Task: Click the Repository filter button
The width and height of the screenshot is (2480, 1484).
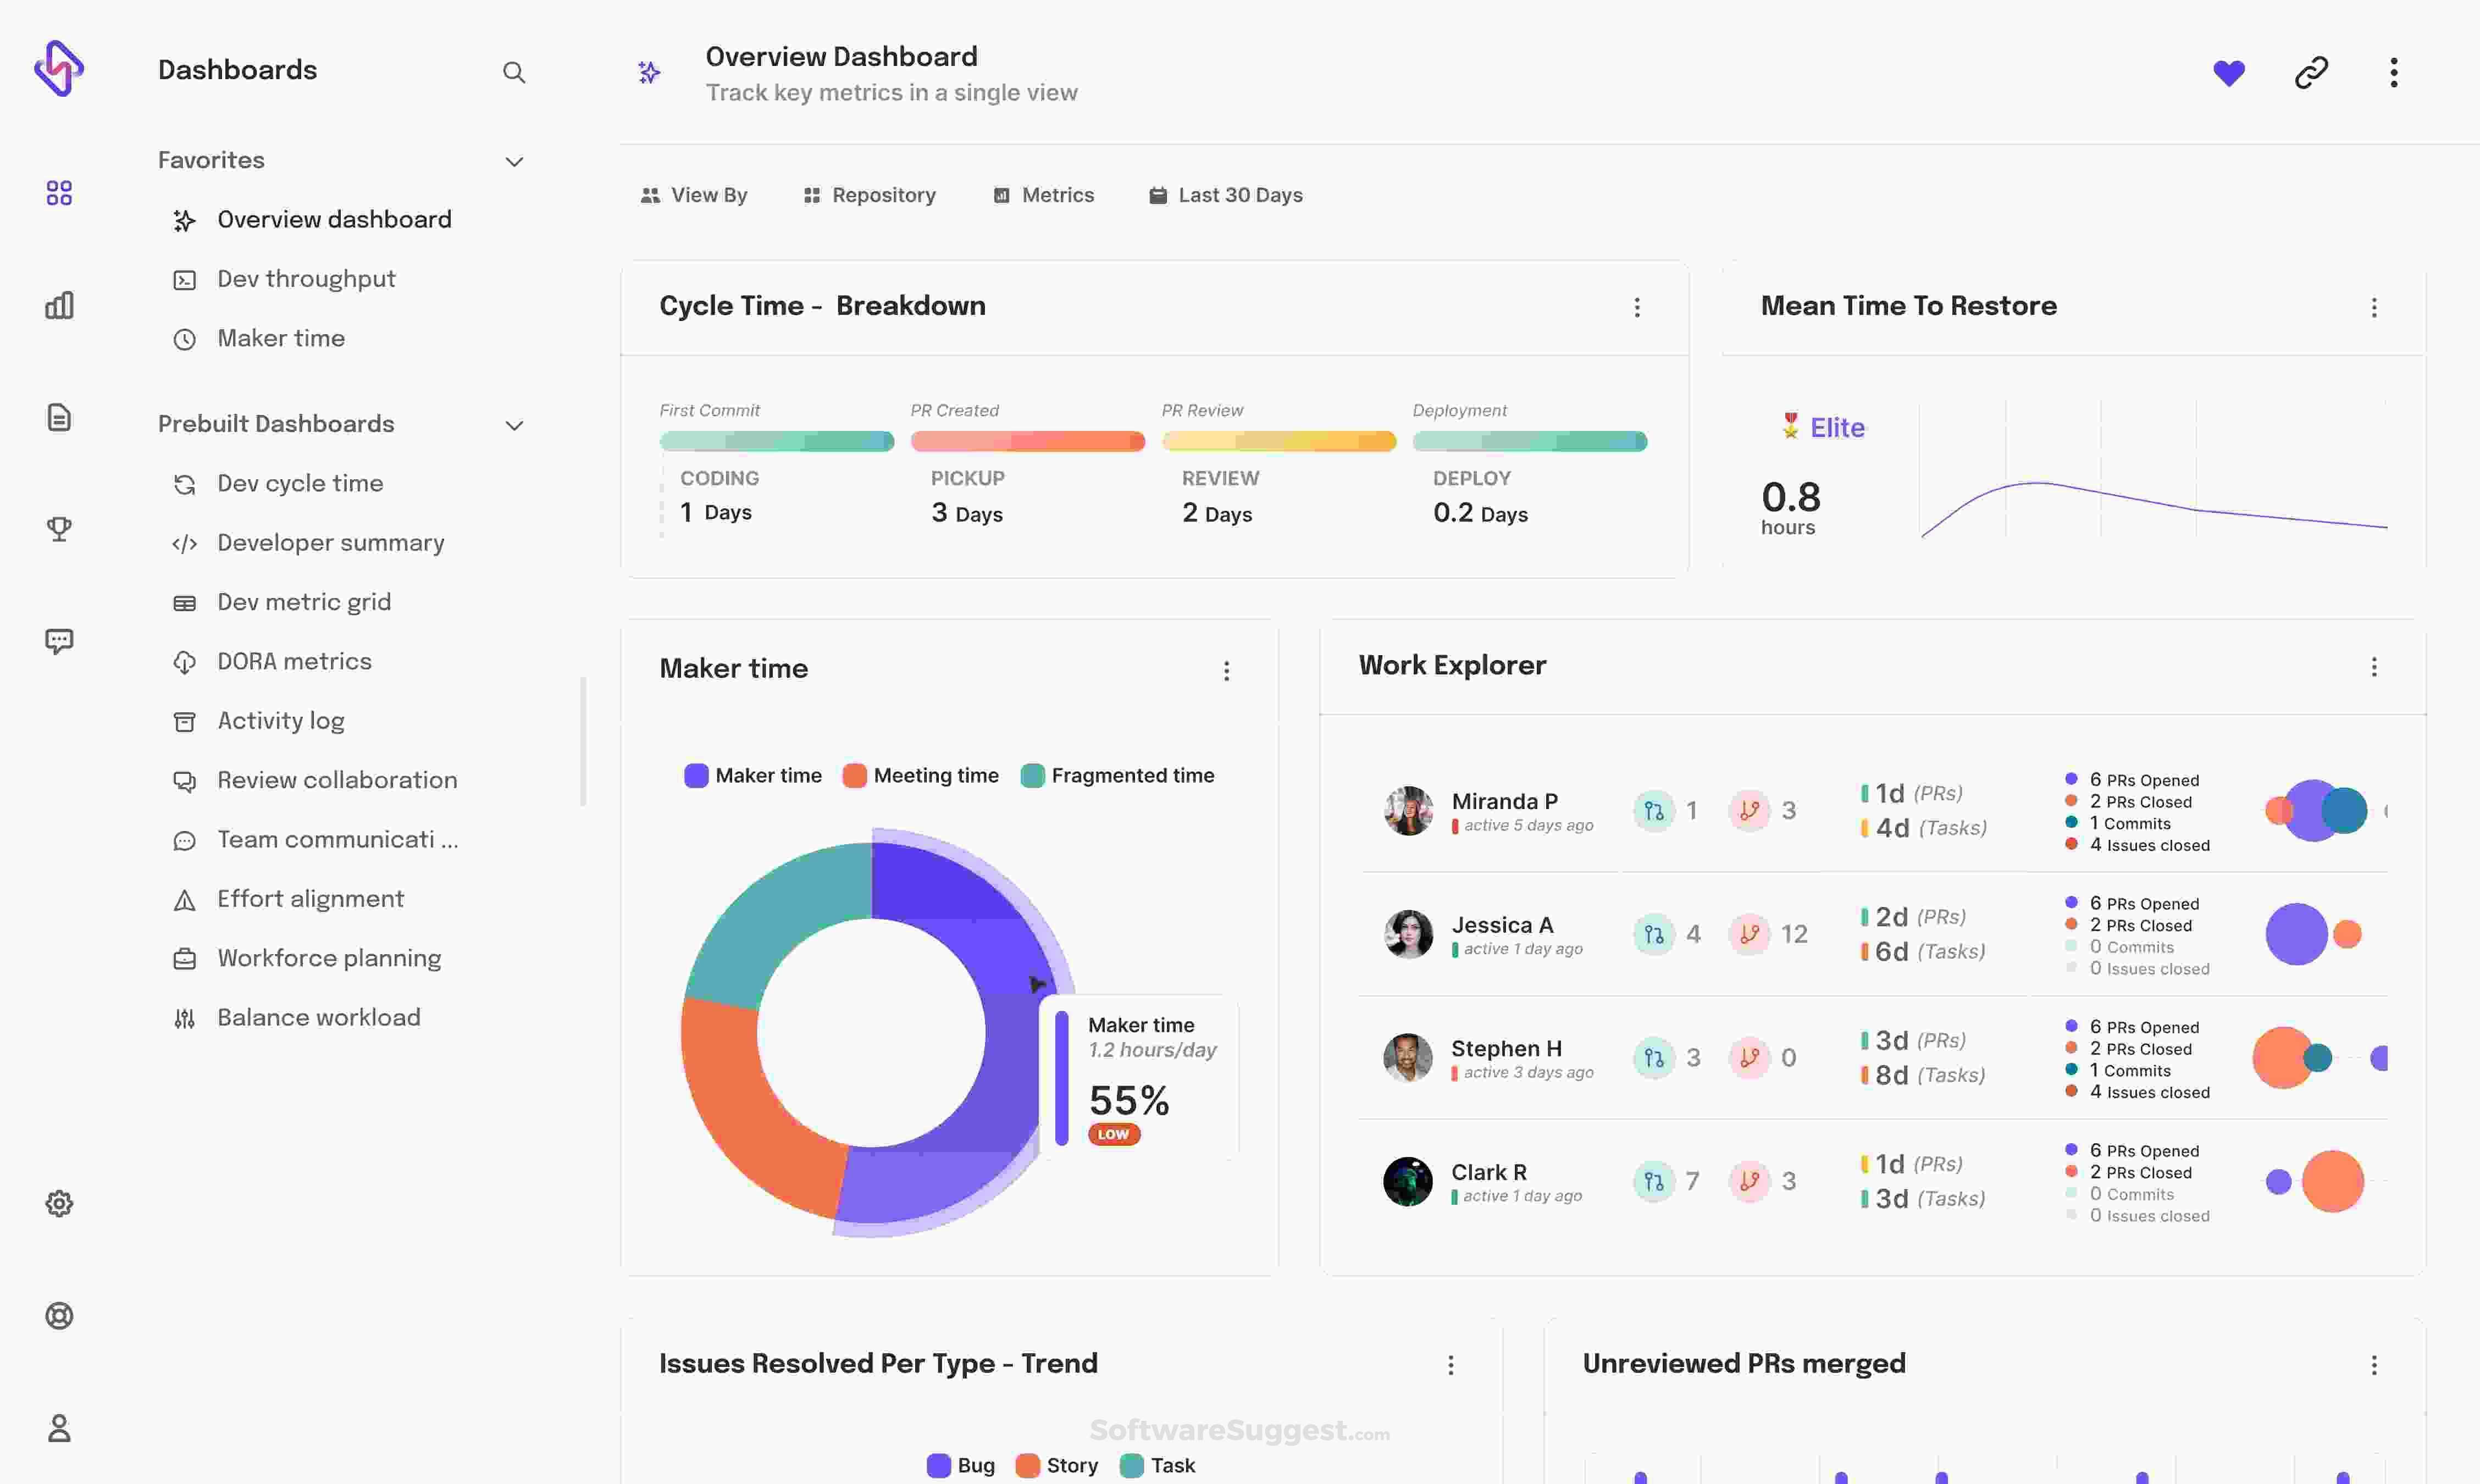Action: pos(870,195)
